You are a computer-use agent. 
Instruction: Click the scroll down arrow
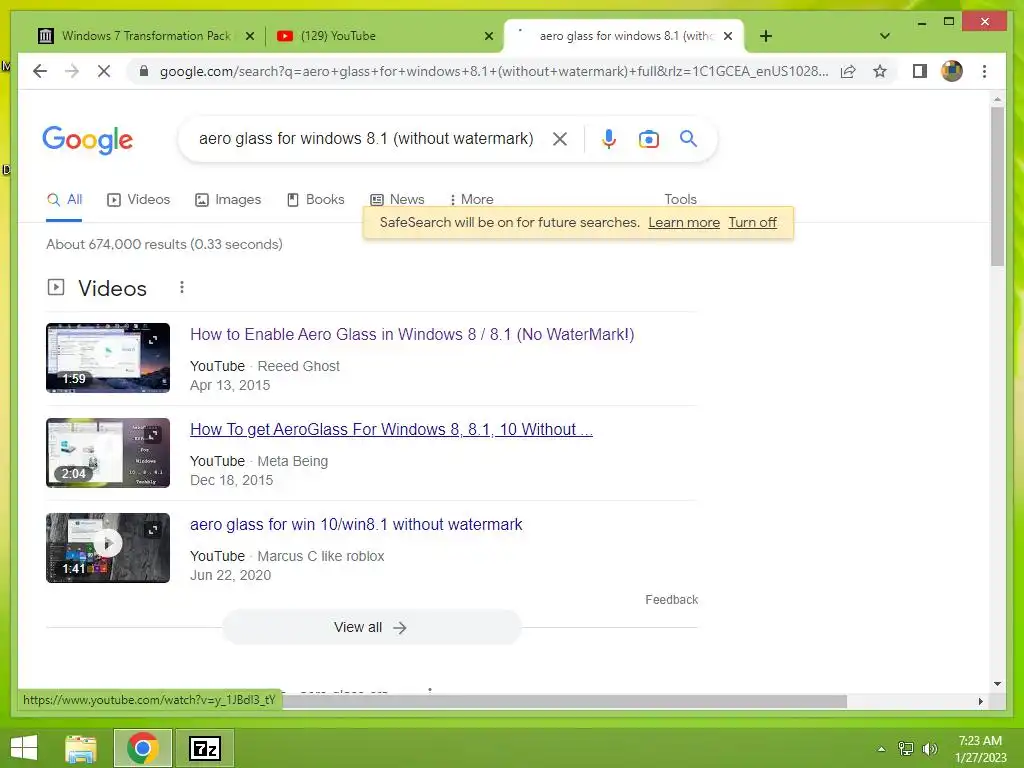997,684
